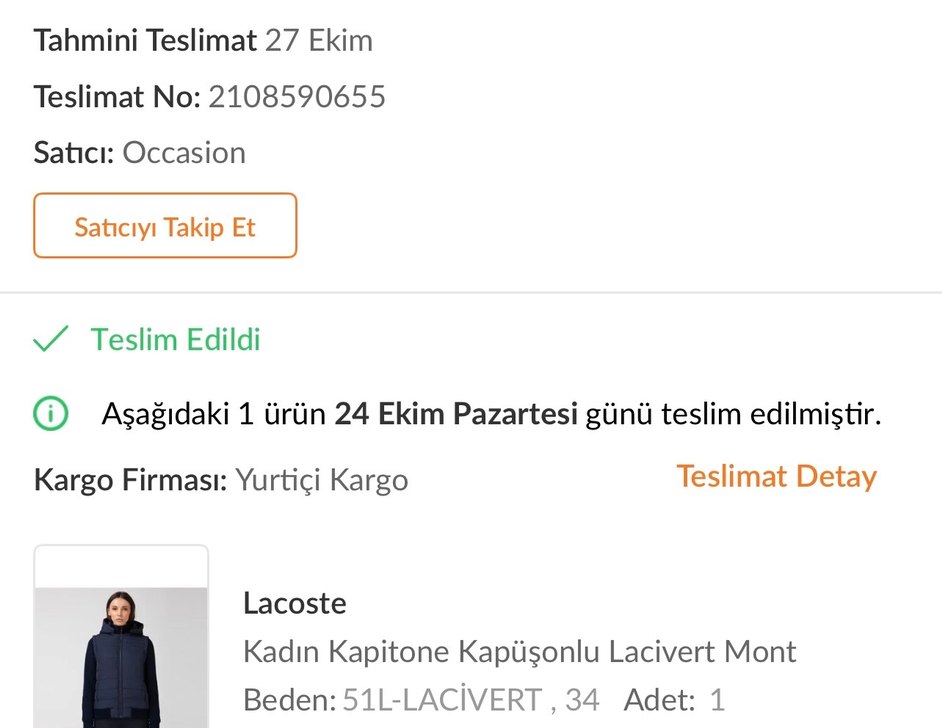Viewport: 942px width, 728px height.
Task: Click the seller name Occasion
Action: [184, 152]
